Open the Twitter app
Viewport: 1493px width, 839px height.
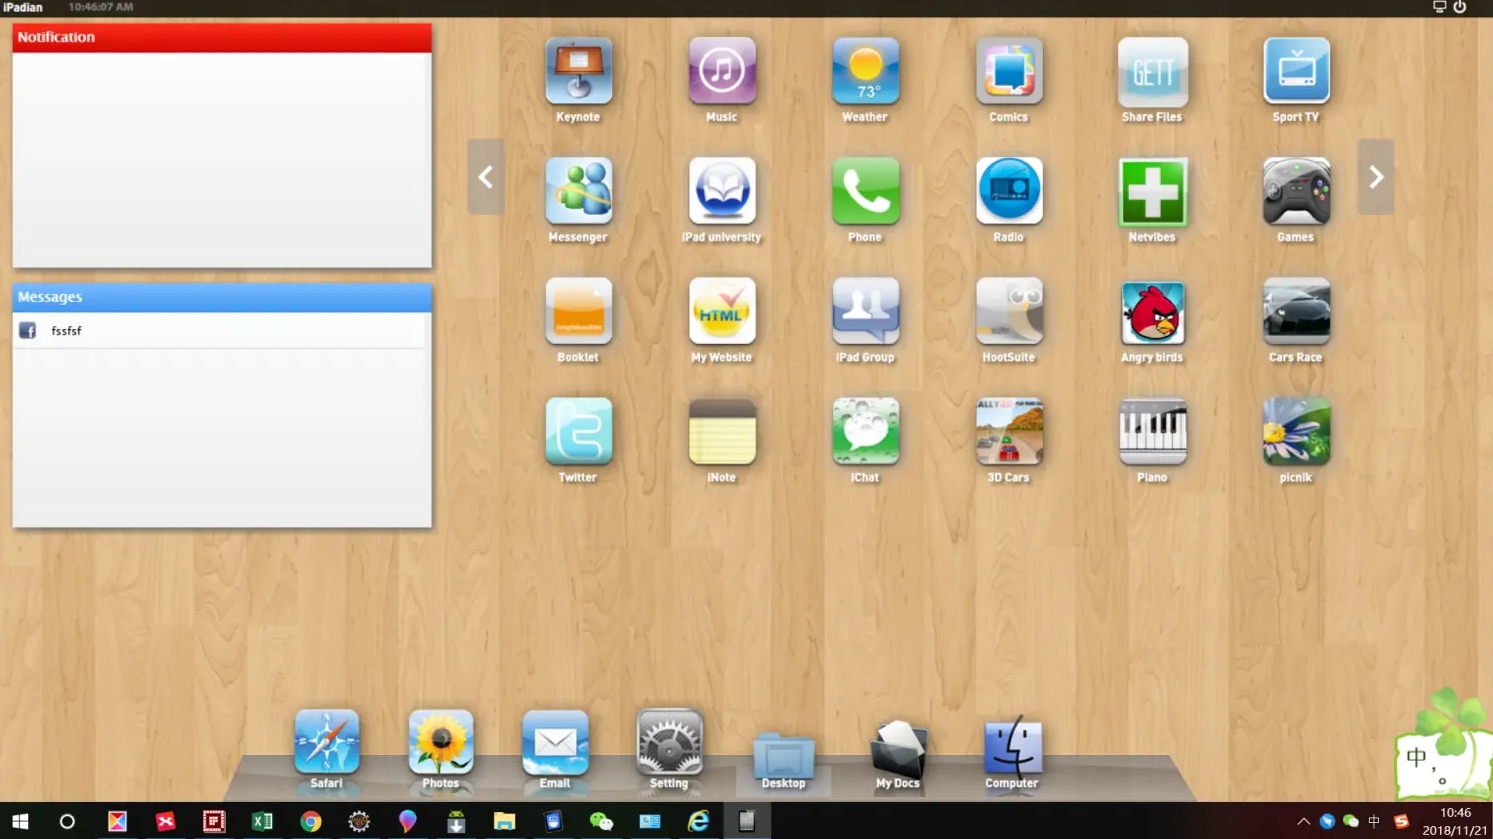click(578, 431)
